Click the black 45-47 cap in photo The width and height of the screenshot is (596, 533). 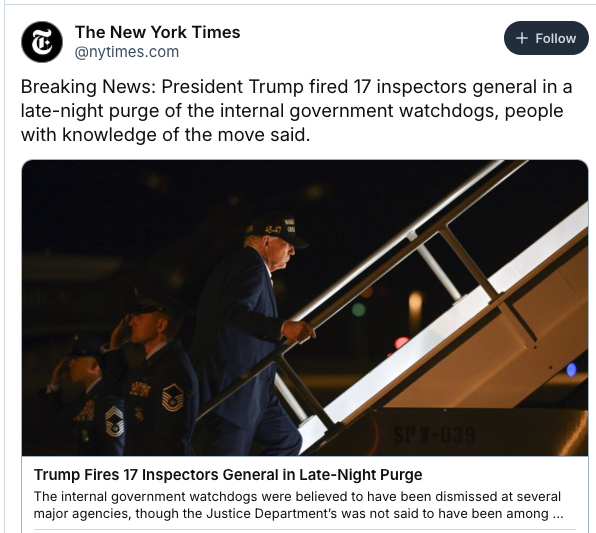277,230
